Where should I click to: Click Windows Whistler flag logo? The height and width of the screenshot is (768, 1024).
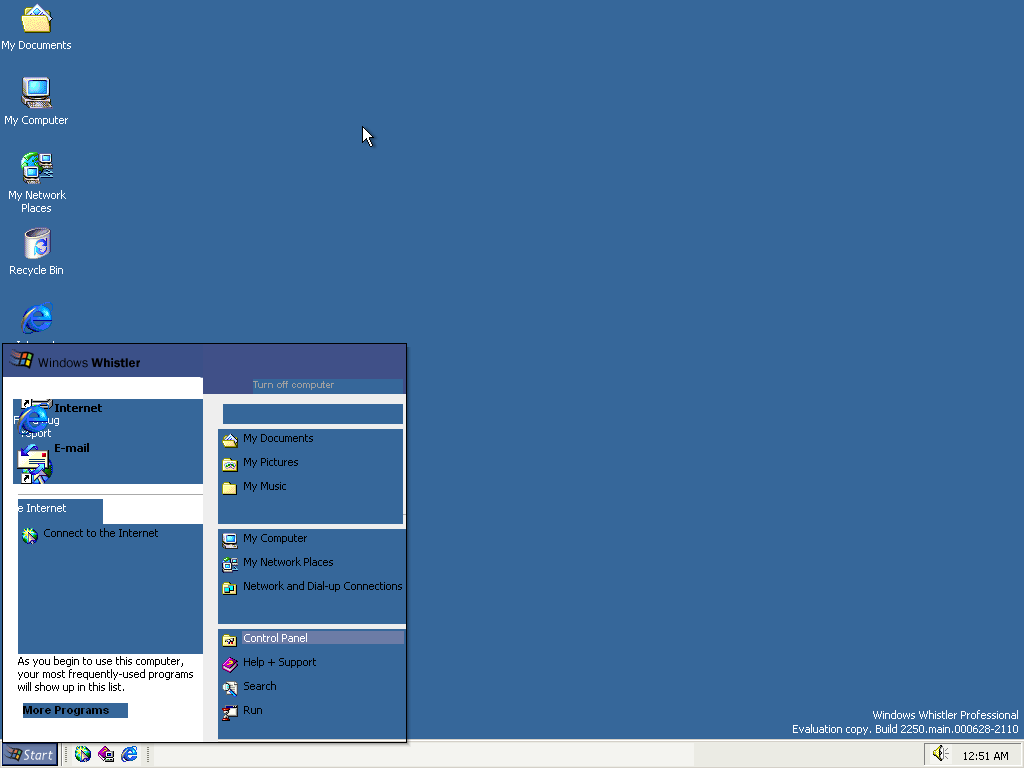21,360
